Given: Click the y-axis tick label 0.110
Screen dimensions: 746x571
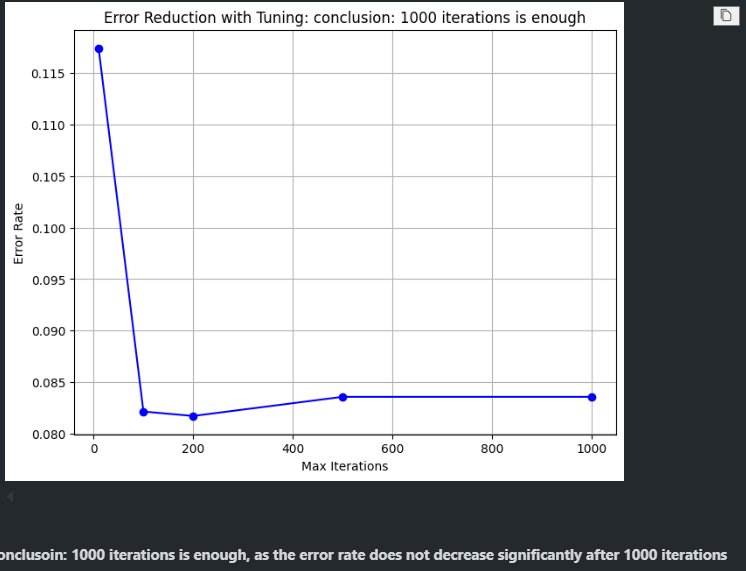Looking at the screenshot, I should point(46,126).
